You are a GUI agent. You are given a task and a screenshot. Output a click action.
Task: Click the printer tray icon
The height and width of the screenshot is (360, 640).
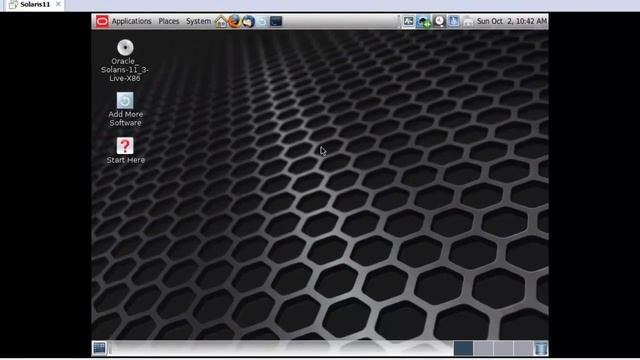[468, 22]
